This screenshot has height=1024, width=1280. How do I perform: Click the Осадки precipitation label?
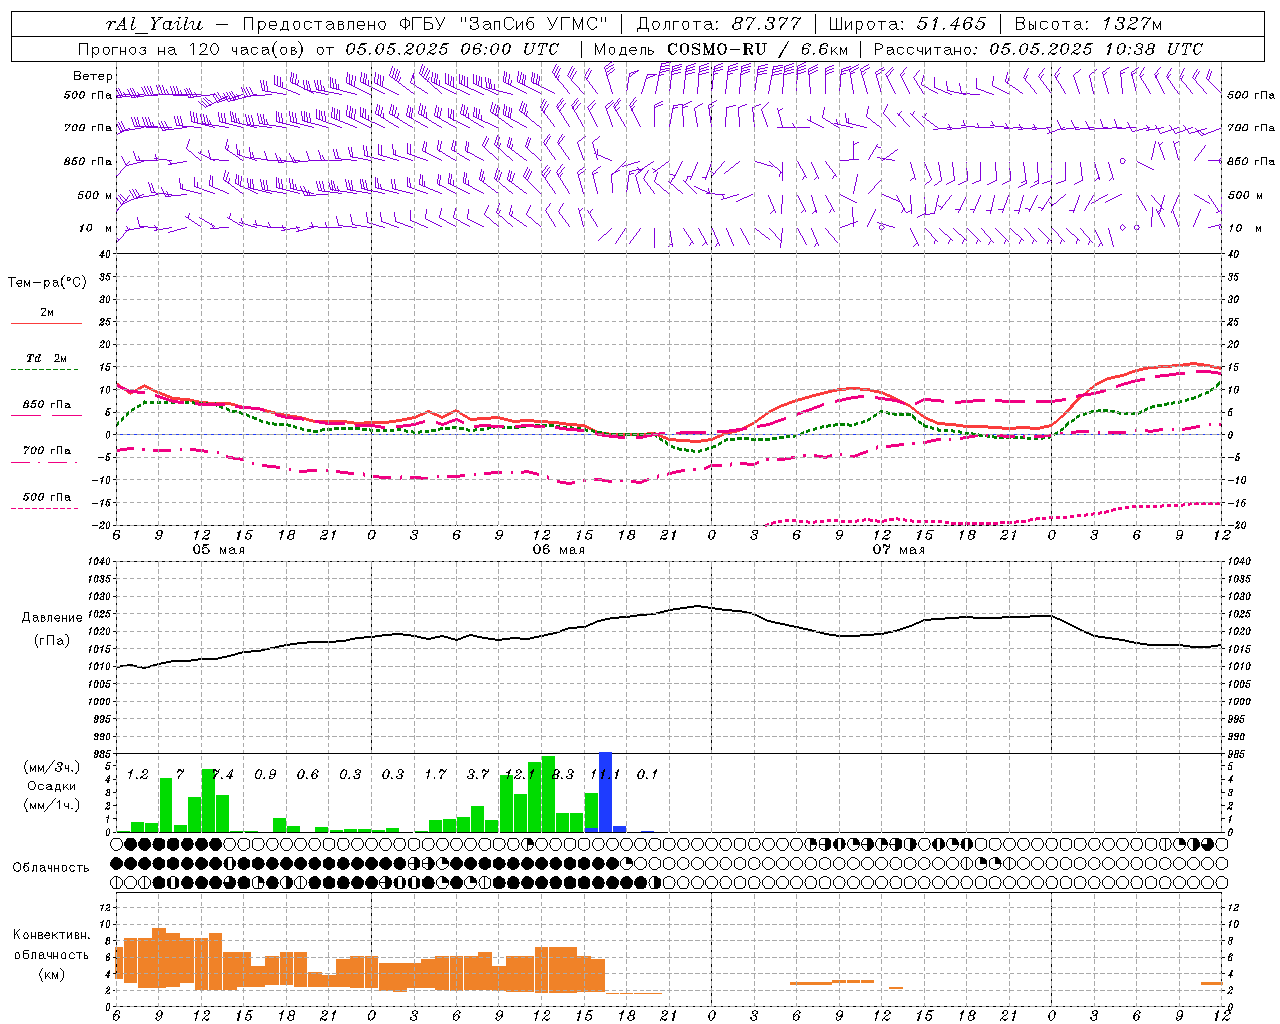[x=52, y=786]
